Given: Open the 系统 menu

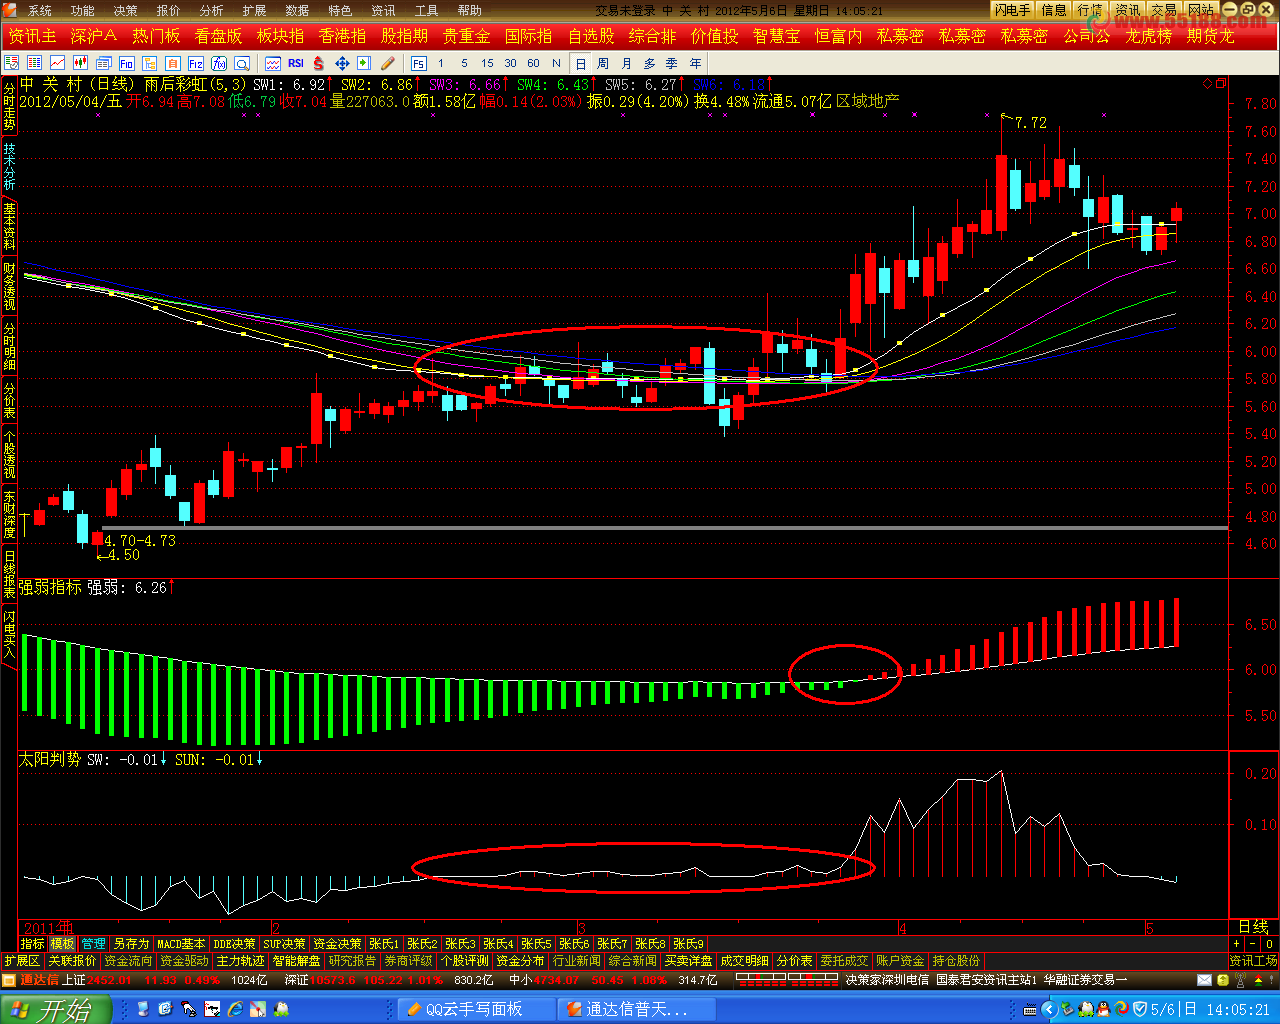Looking at the screenshot, I should 39,11.
